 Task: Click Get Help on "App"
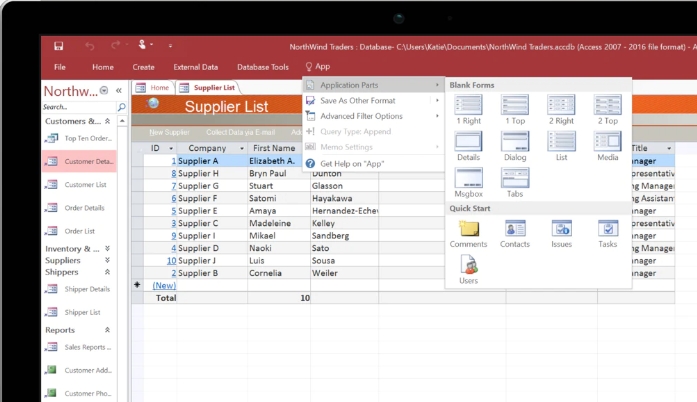tap(373, 164)
